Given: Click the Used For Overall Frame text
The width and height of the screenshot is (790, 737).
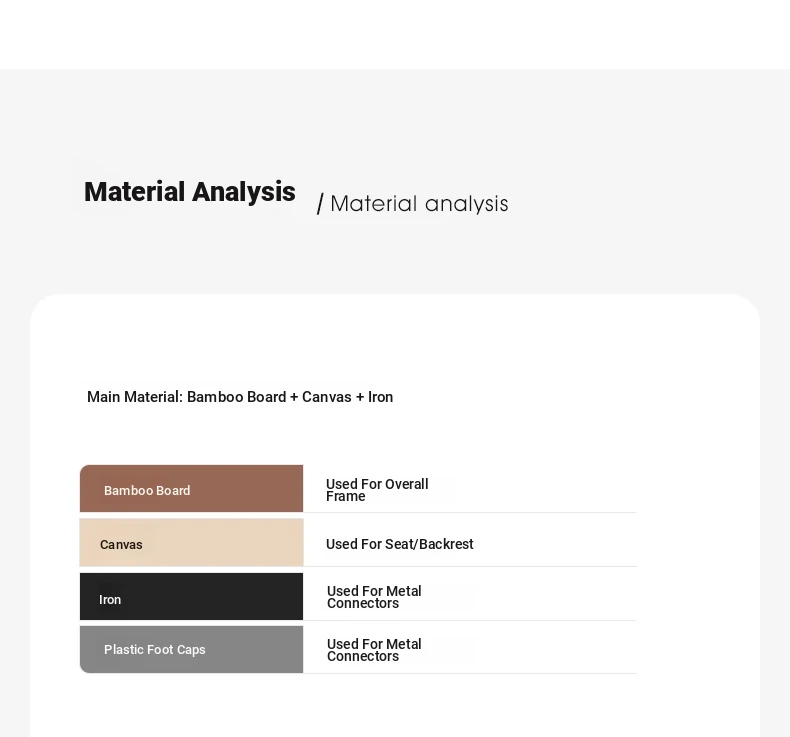Looking at the screenshot, I should pos(377,490).
